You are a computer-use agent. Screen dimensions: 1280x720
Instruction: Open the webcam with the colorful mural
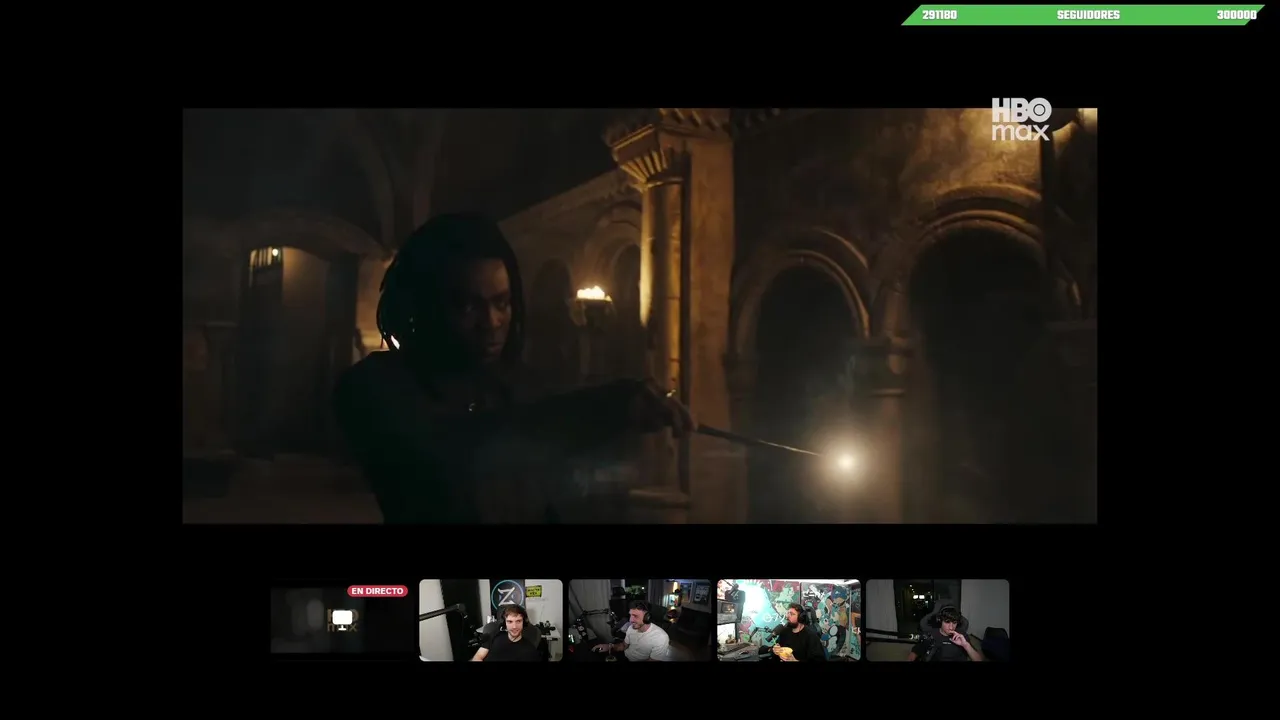(x=789, y=620)
